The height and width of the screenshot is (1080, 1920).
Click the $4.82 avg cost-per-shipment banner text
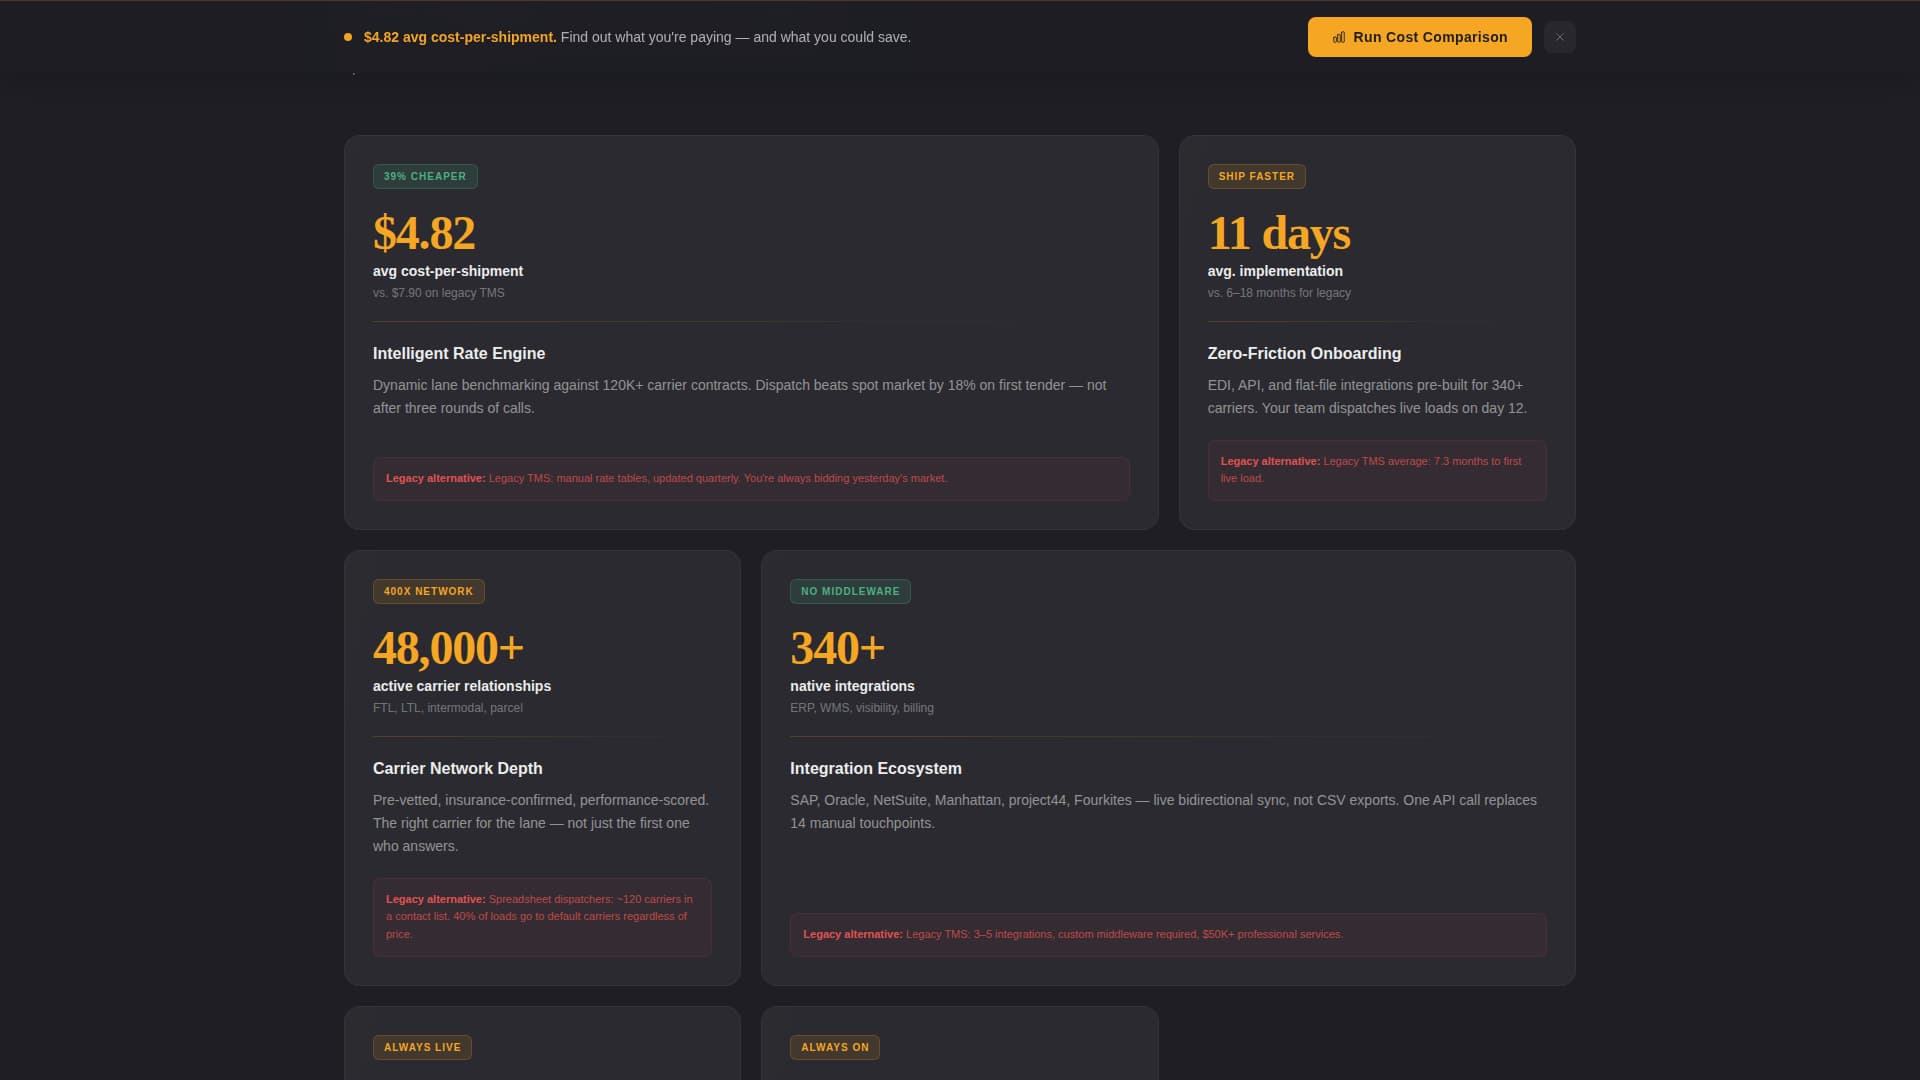(x=459, y=37)
